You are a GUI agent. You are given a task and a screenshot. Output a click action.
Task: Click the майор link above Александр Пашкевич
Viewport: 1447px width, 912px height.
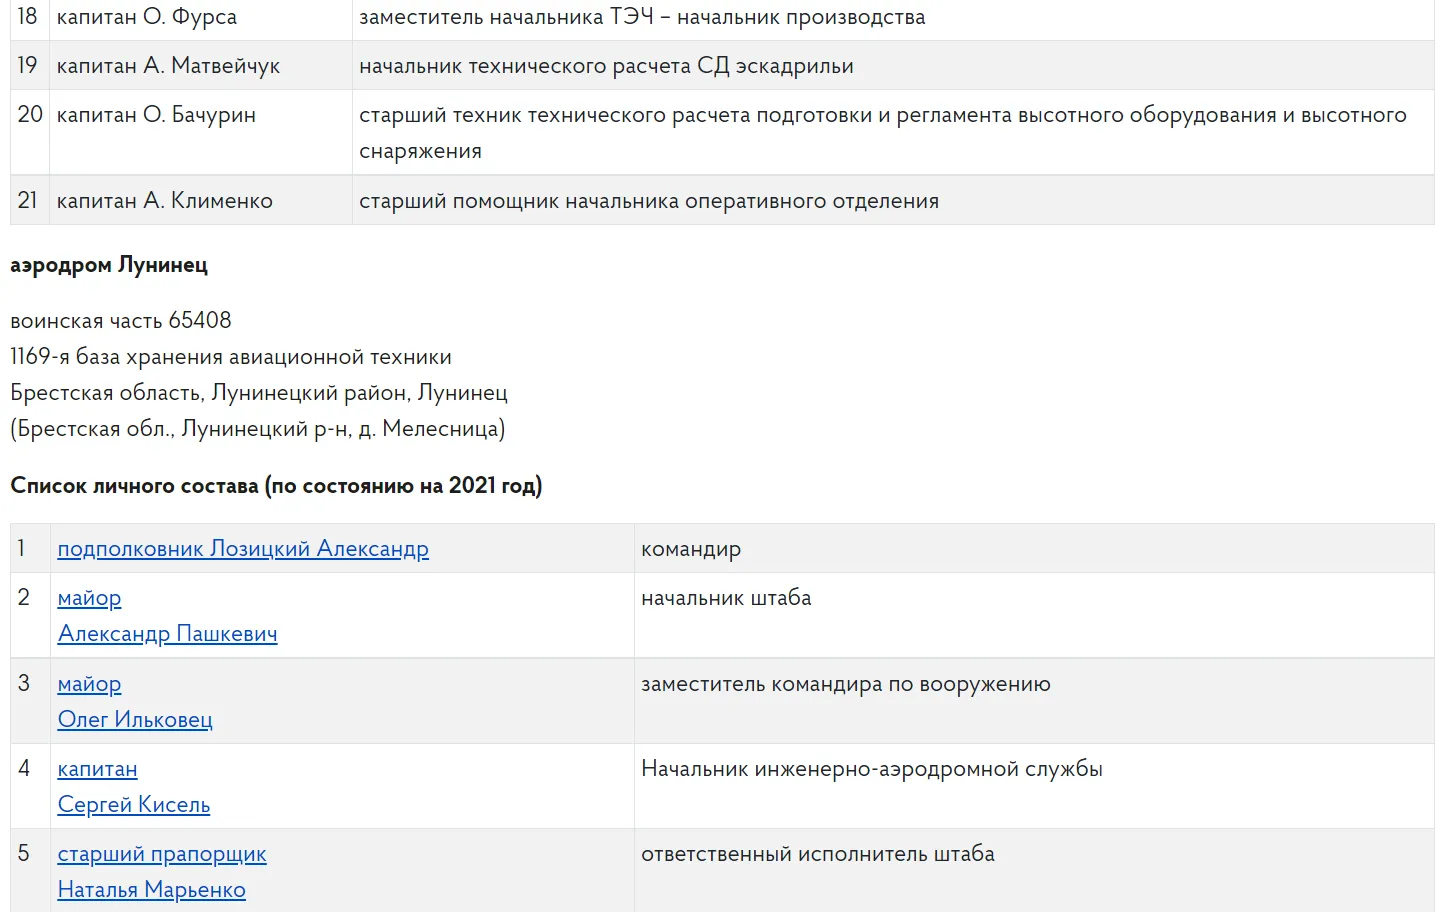89,598
